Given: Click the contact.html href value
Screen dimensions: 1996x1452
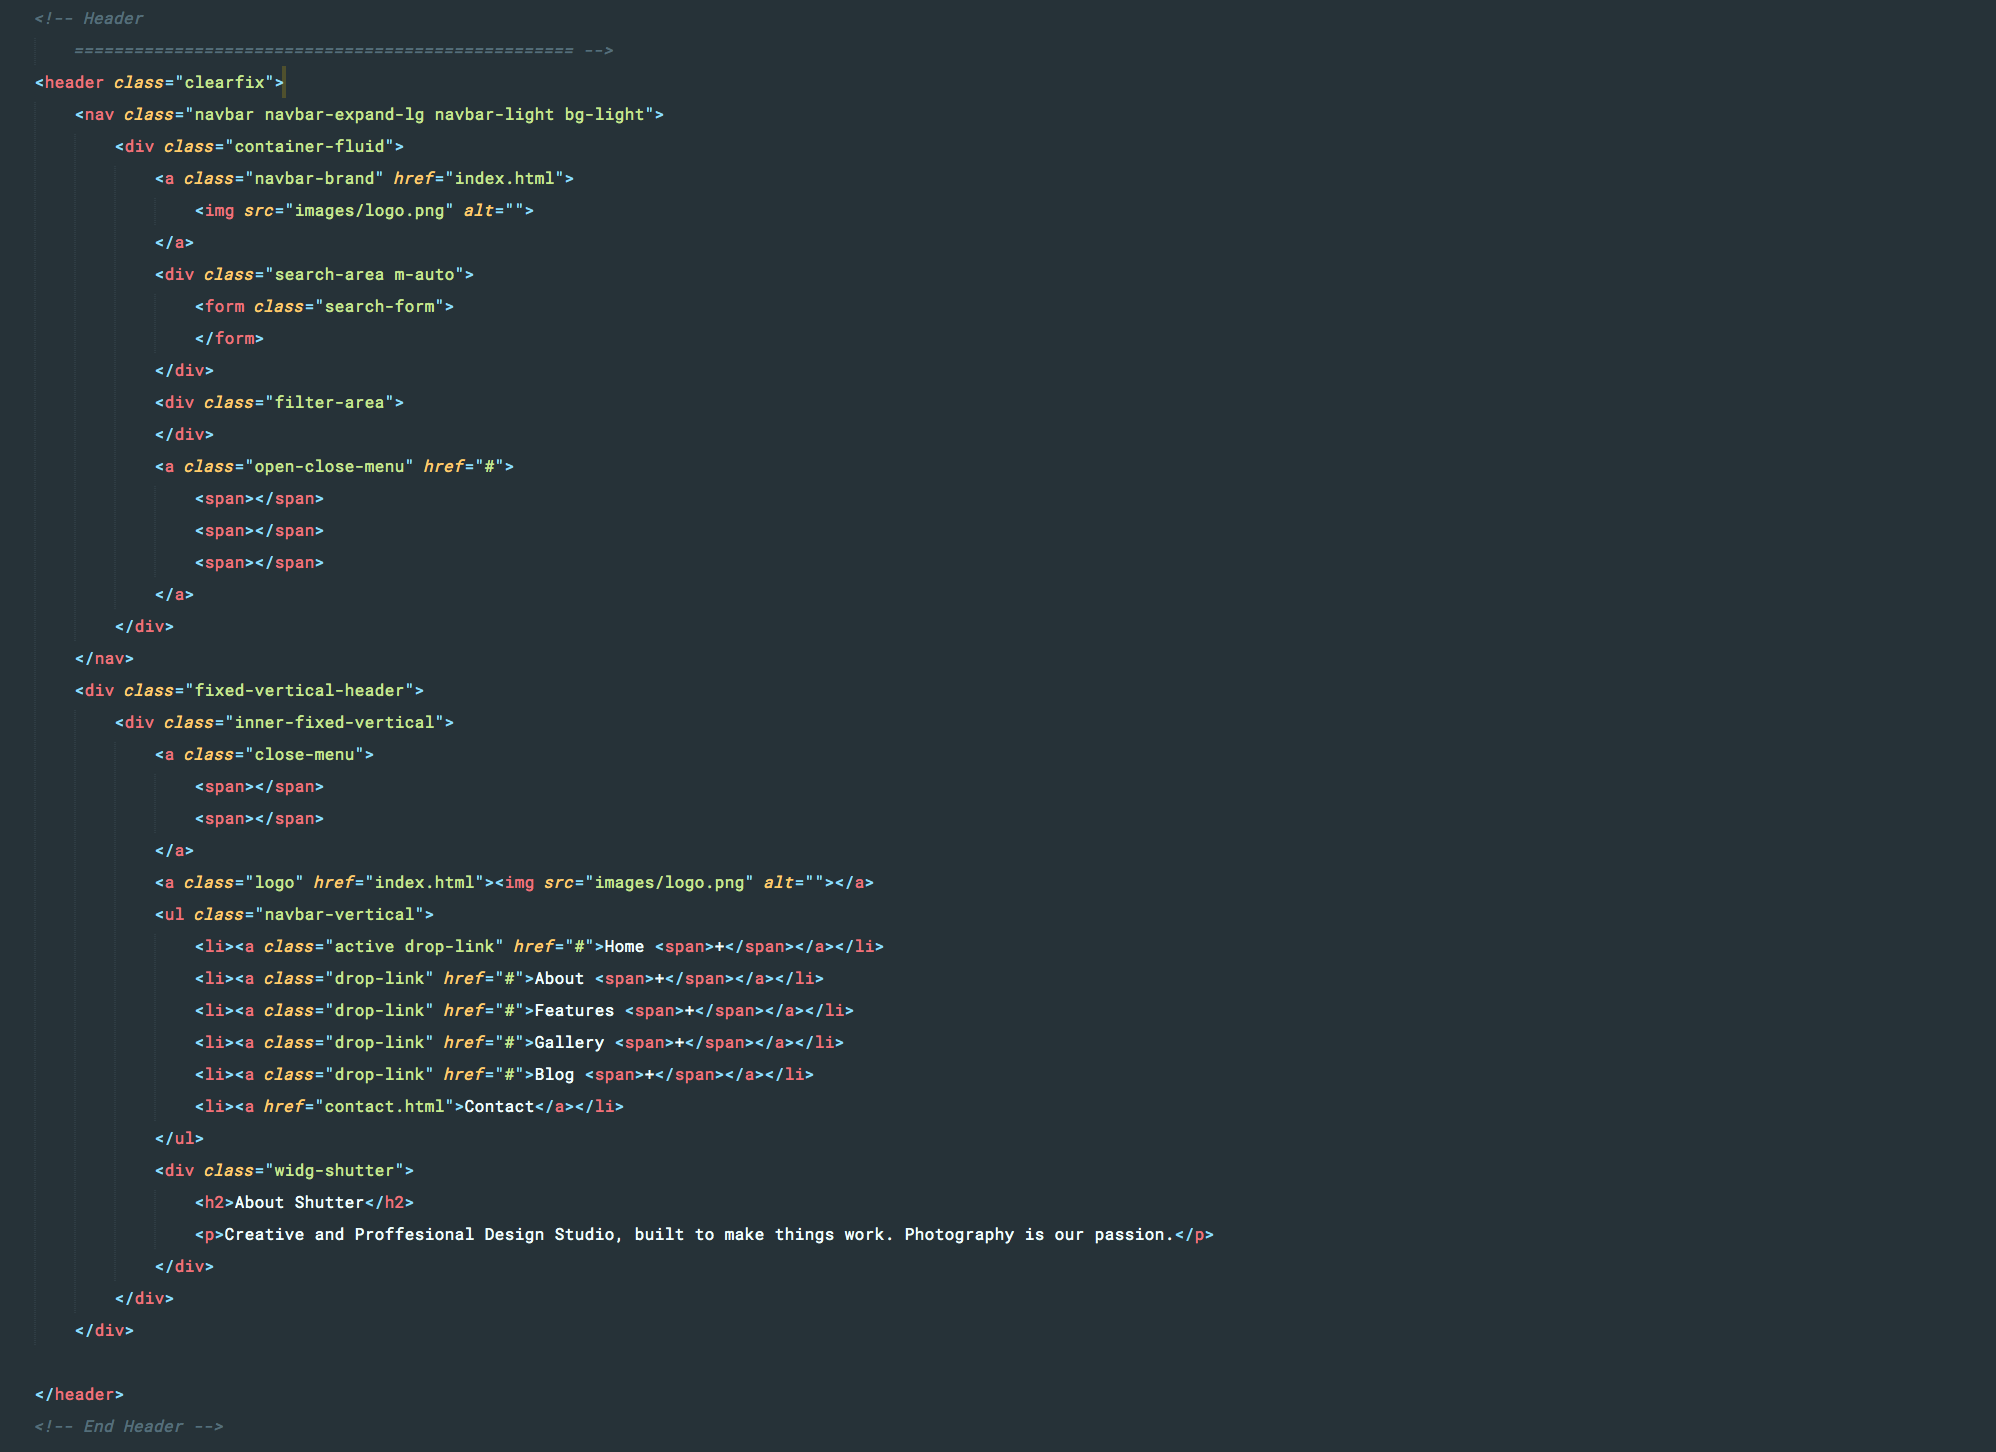Looking at the screenshot, I should click(x=384, y=1106).
